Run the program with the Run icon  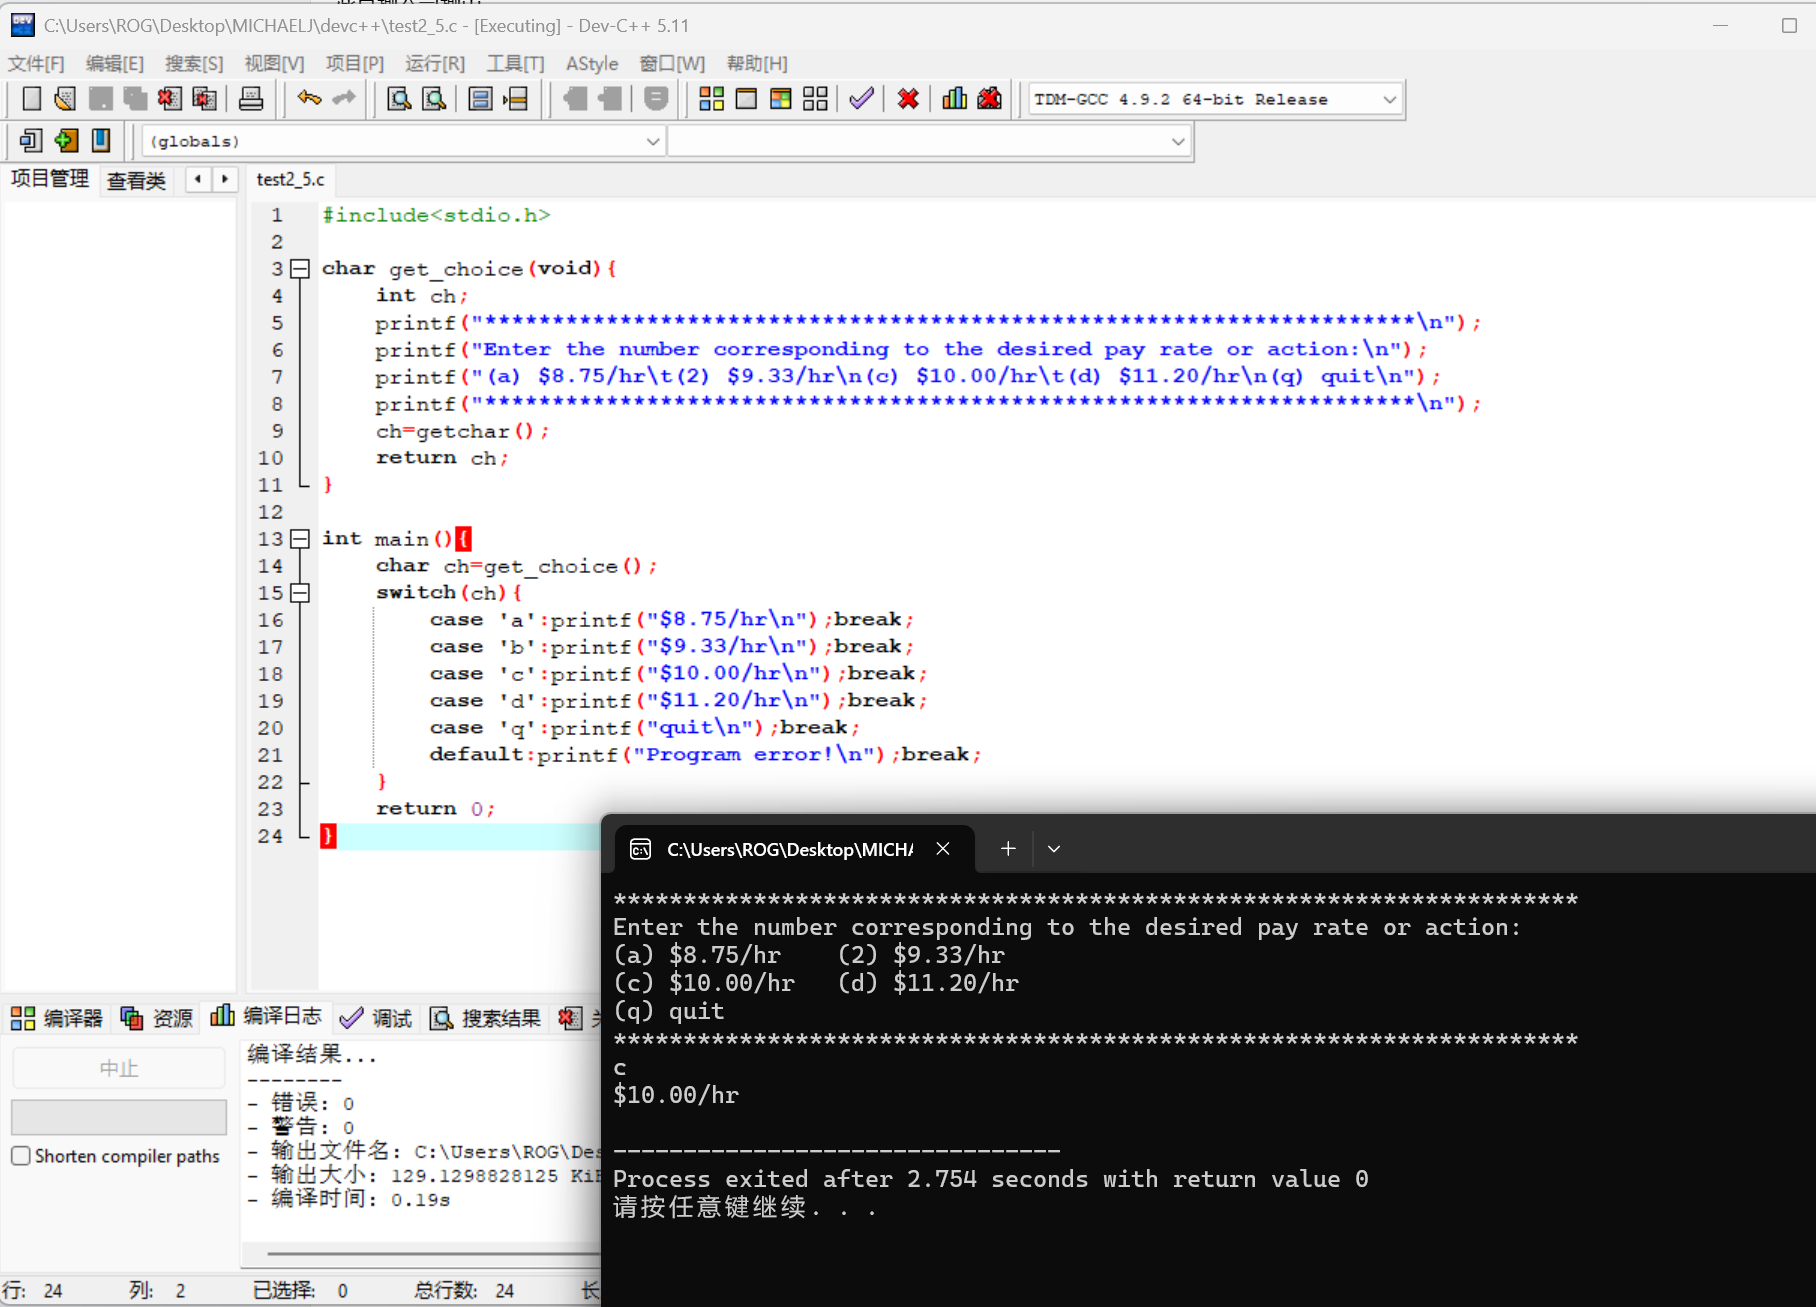pos(746,99)
